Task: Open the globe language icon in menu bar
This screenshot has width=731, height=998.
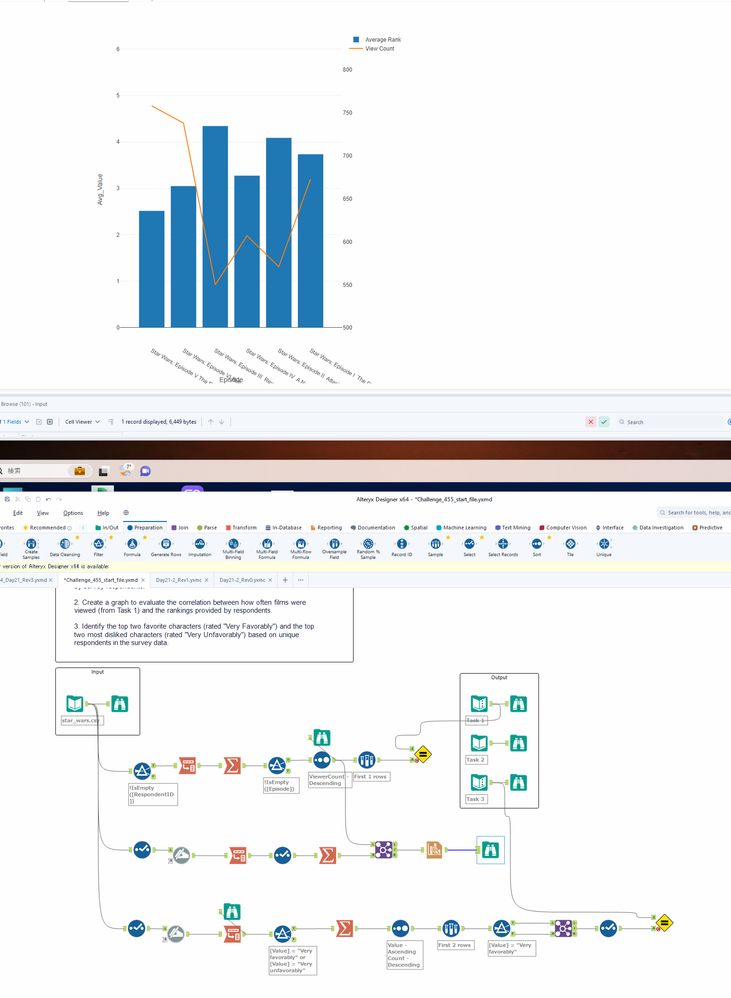Action: (126, 513)
